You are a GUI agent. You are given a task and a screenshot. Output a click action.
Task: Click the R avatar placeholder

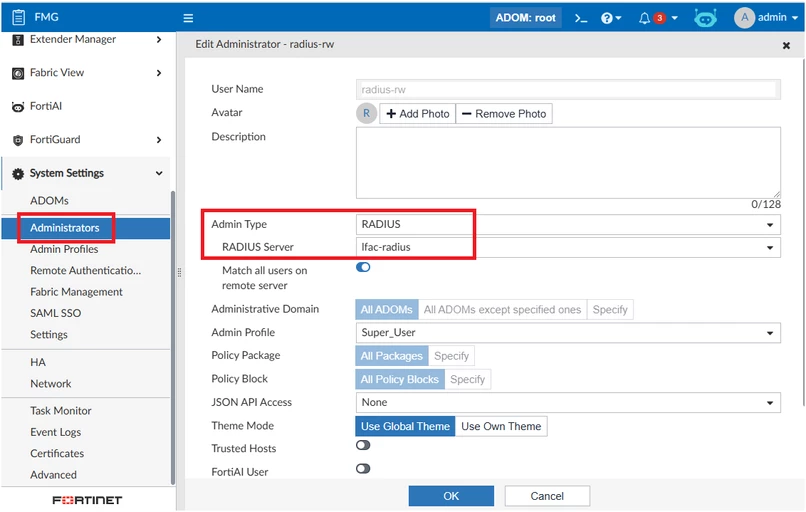[x=367, y=114]
